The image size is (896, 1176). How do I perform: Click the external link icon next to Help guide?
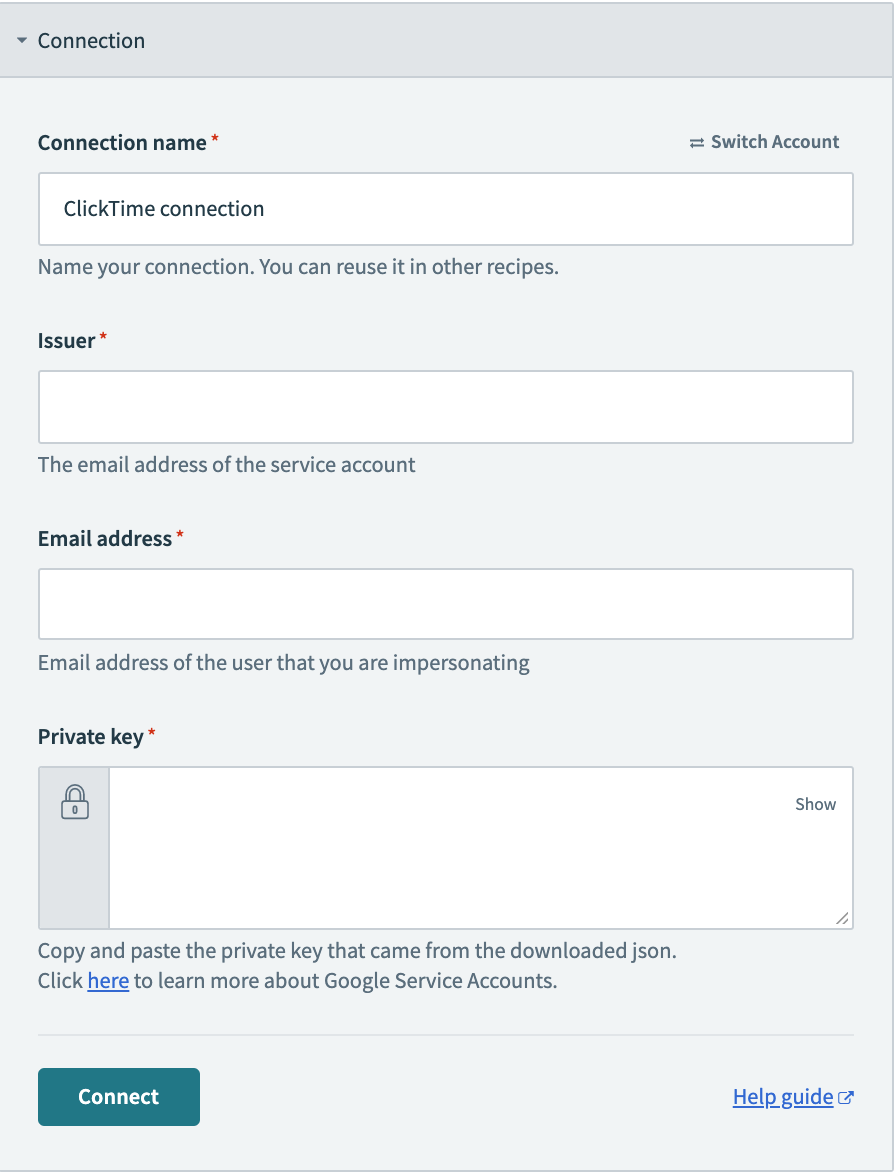pos(847,1097)
